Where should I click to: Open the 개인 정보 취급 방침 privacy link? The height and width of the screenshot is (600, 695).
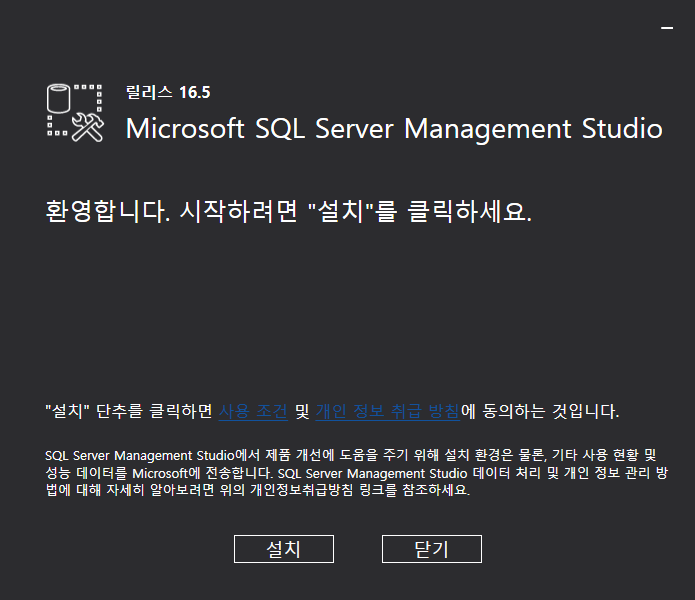tap(388, 411)
